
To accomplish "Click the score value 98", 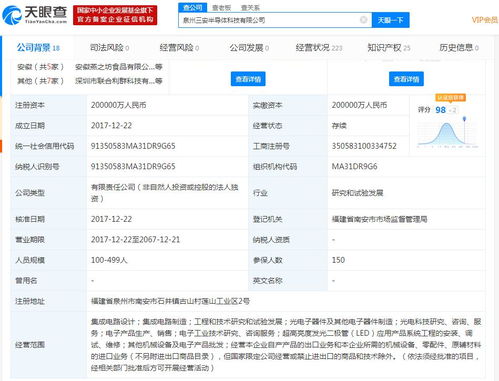I will [440, 110].
